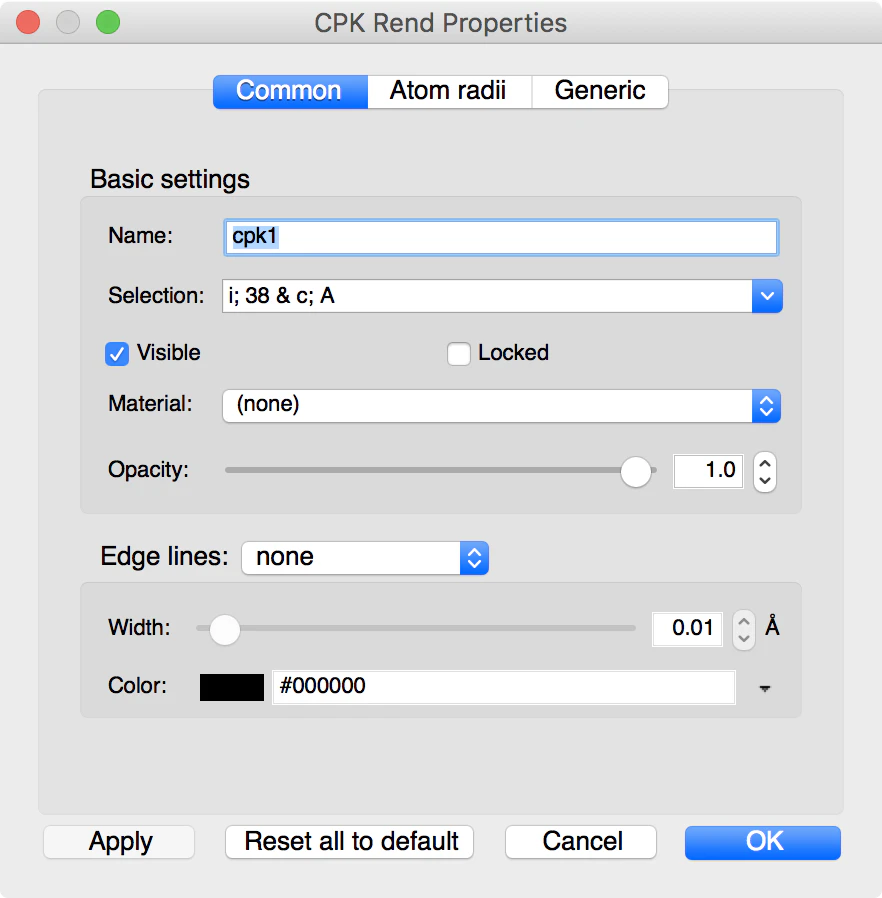The height and width of the screenshot is (898, 882).
Task: Open the Generic tab
Action: 600,91
